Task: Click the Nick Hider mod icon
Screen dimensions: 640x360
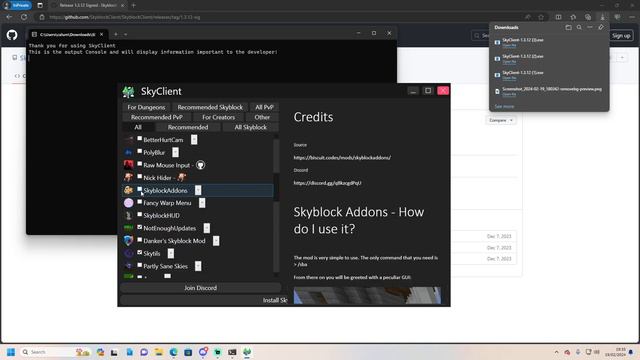Action: [x=129, y=178]
